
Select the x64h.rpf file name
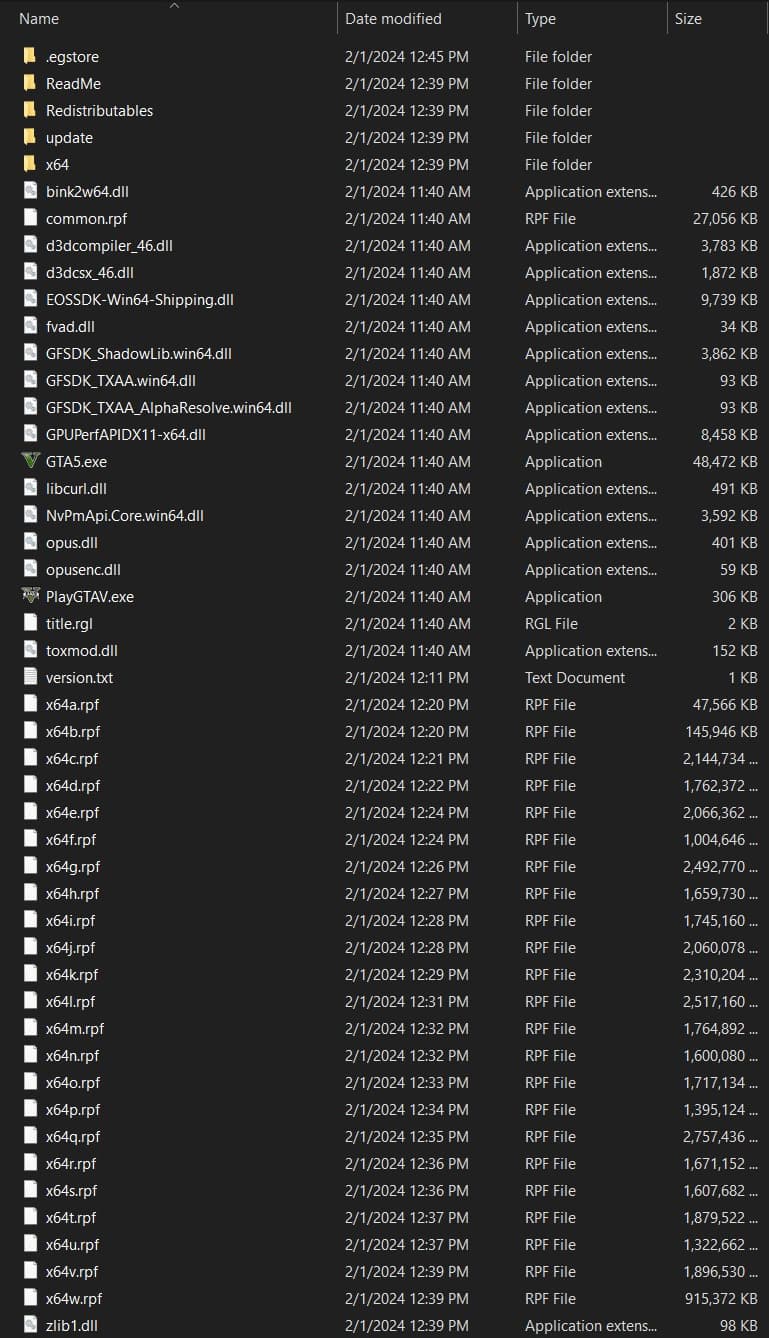(x=73, y=893)
